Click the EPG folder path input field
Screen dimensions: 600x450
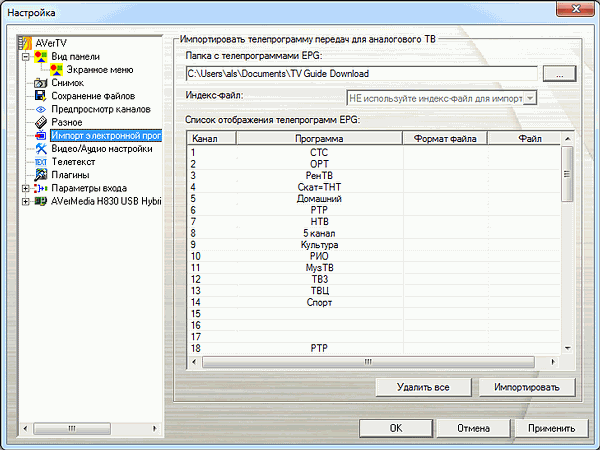pos(362,73)
